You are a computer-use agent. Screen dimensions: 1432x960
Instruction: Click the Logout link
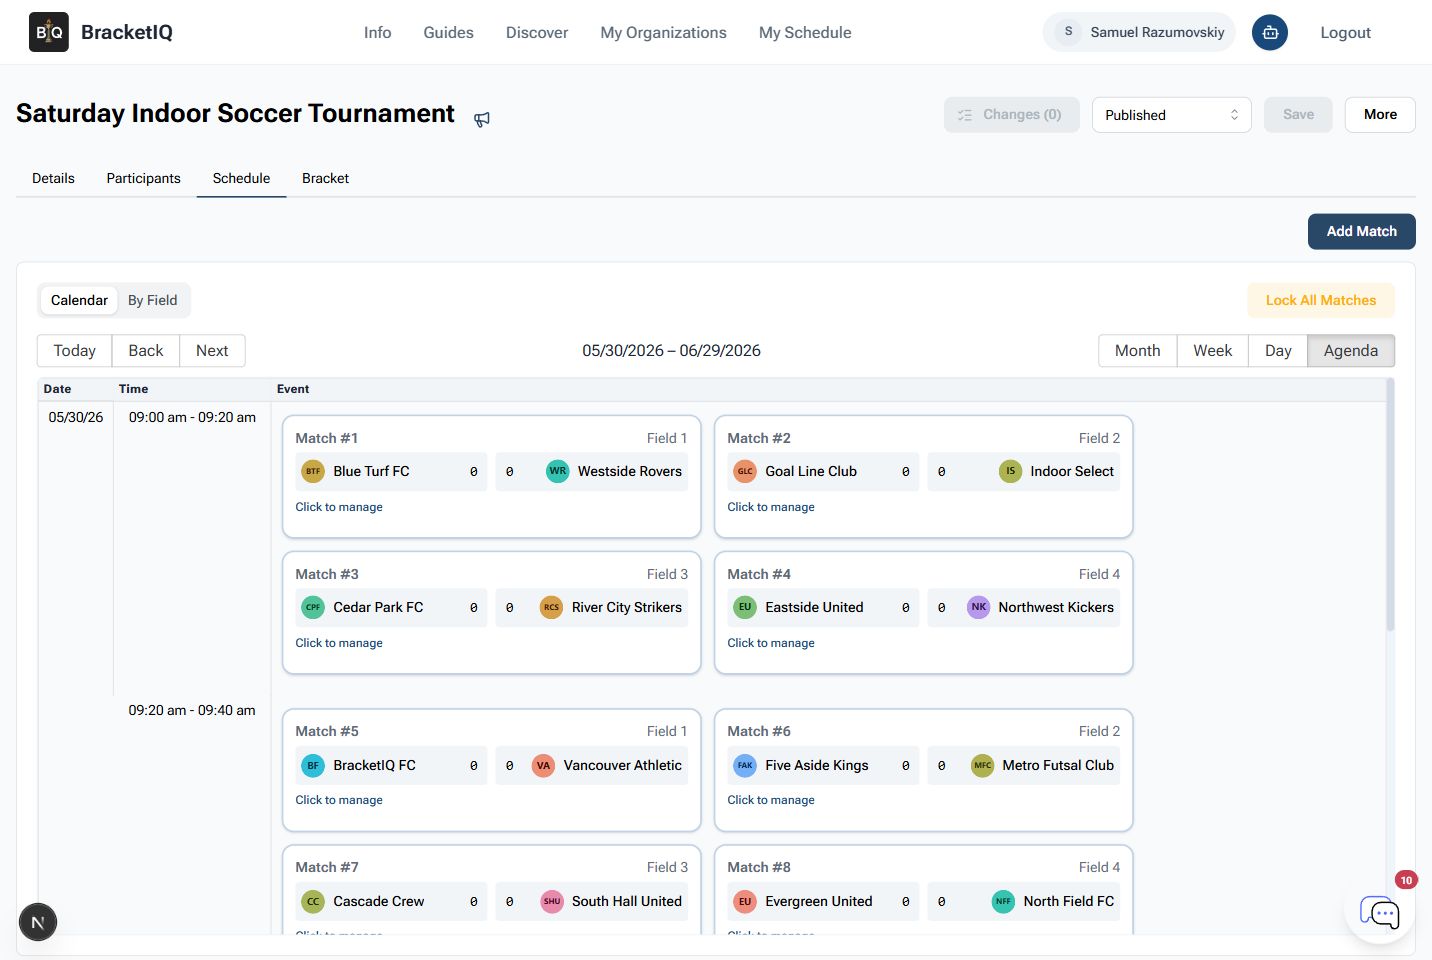(x=1345, y=32)
